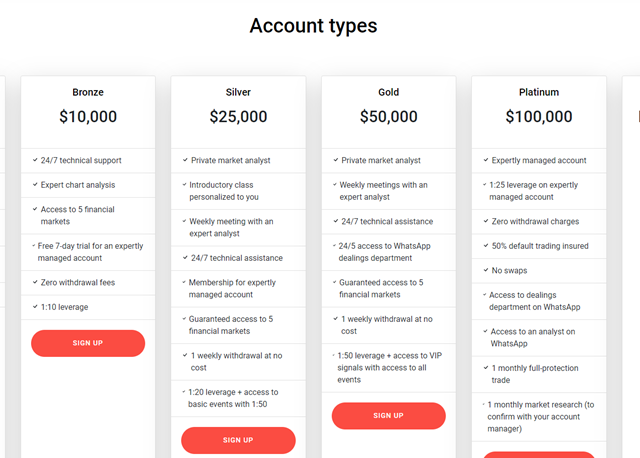
Task: Click Silver's "Private market analyst" checkmark icon
Action: pyautogui.click(x=185, y=160)
